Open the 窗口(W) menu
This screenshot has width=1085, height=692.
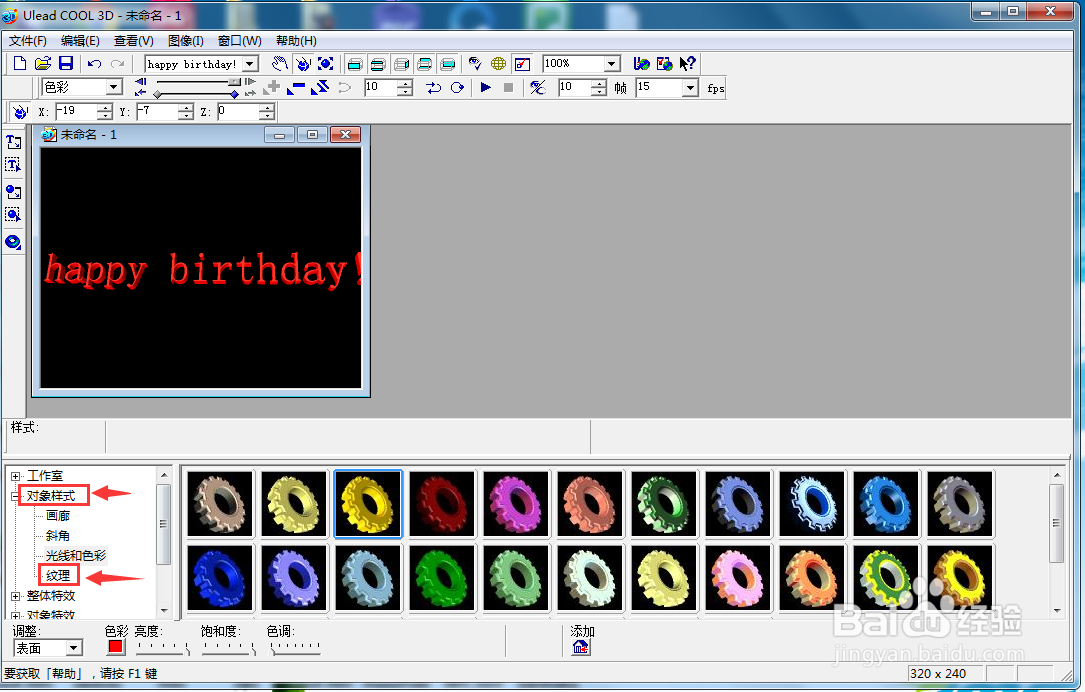[x=239, y=41]
